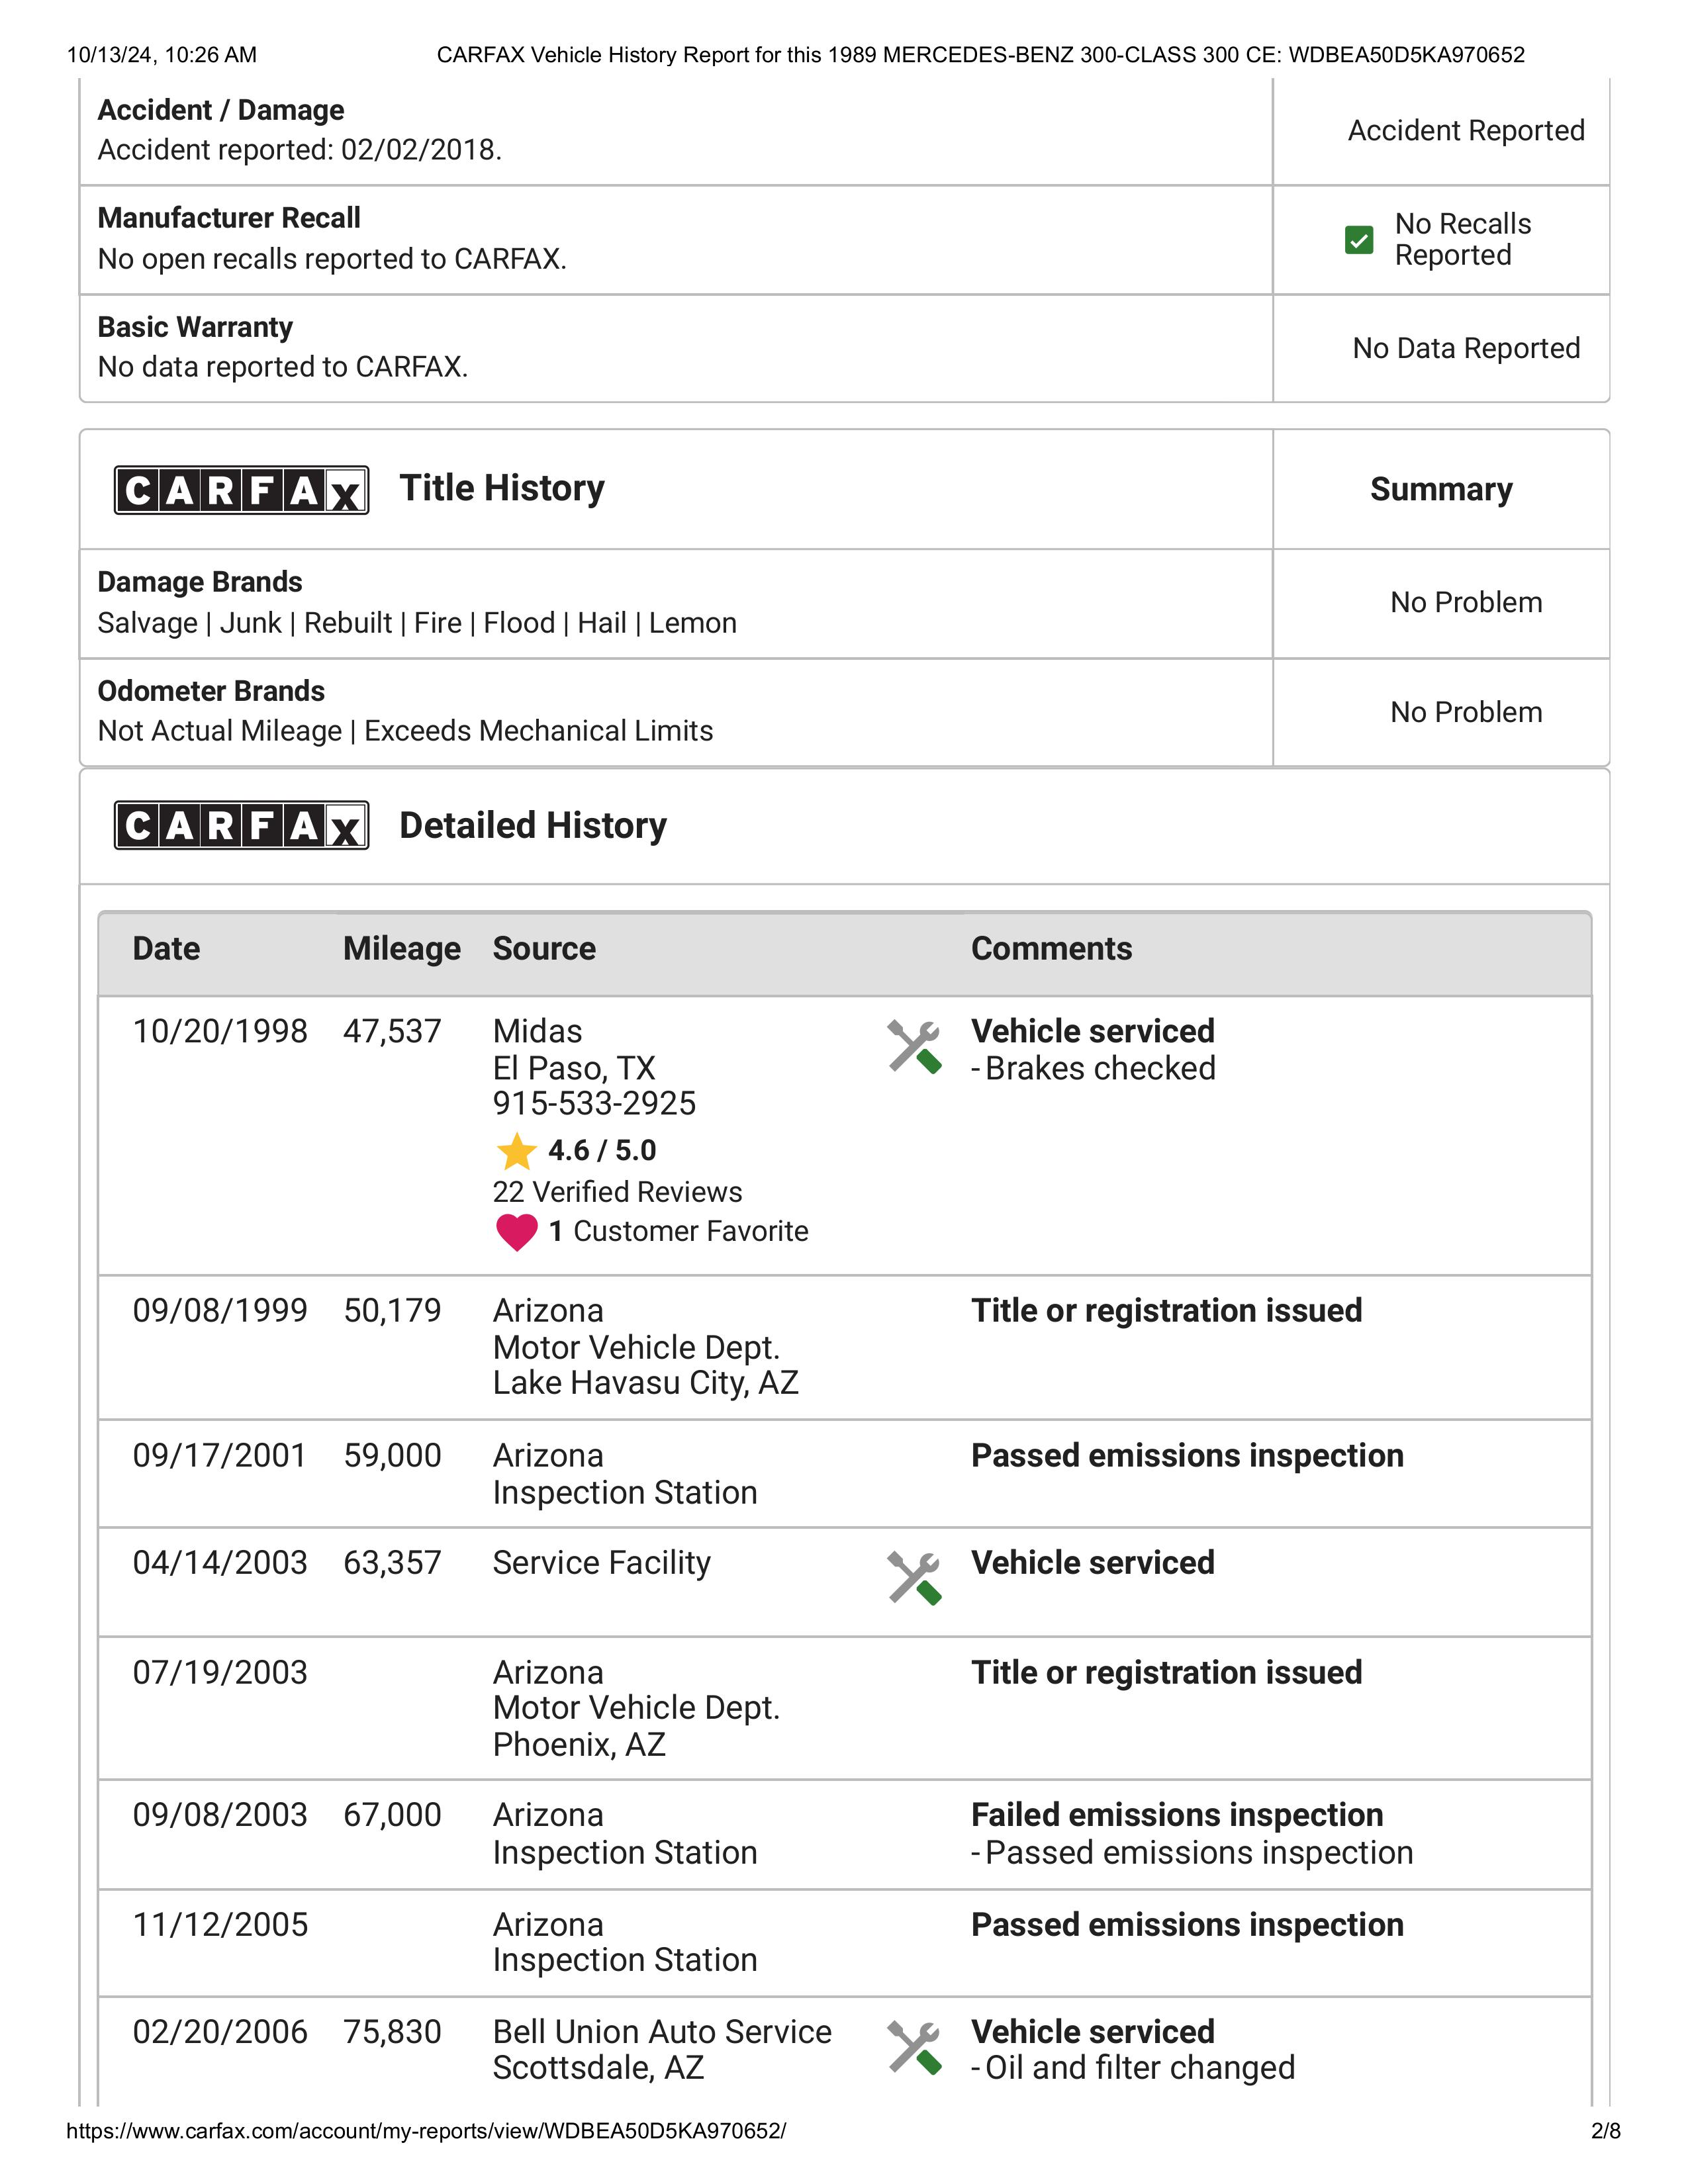This screenshot has width=1688, height=2184.
Task: Open Bell Union Auto Service link
Action: 662,2032
